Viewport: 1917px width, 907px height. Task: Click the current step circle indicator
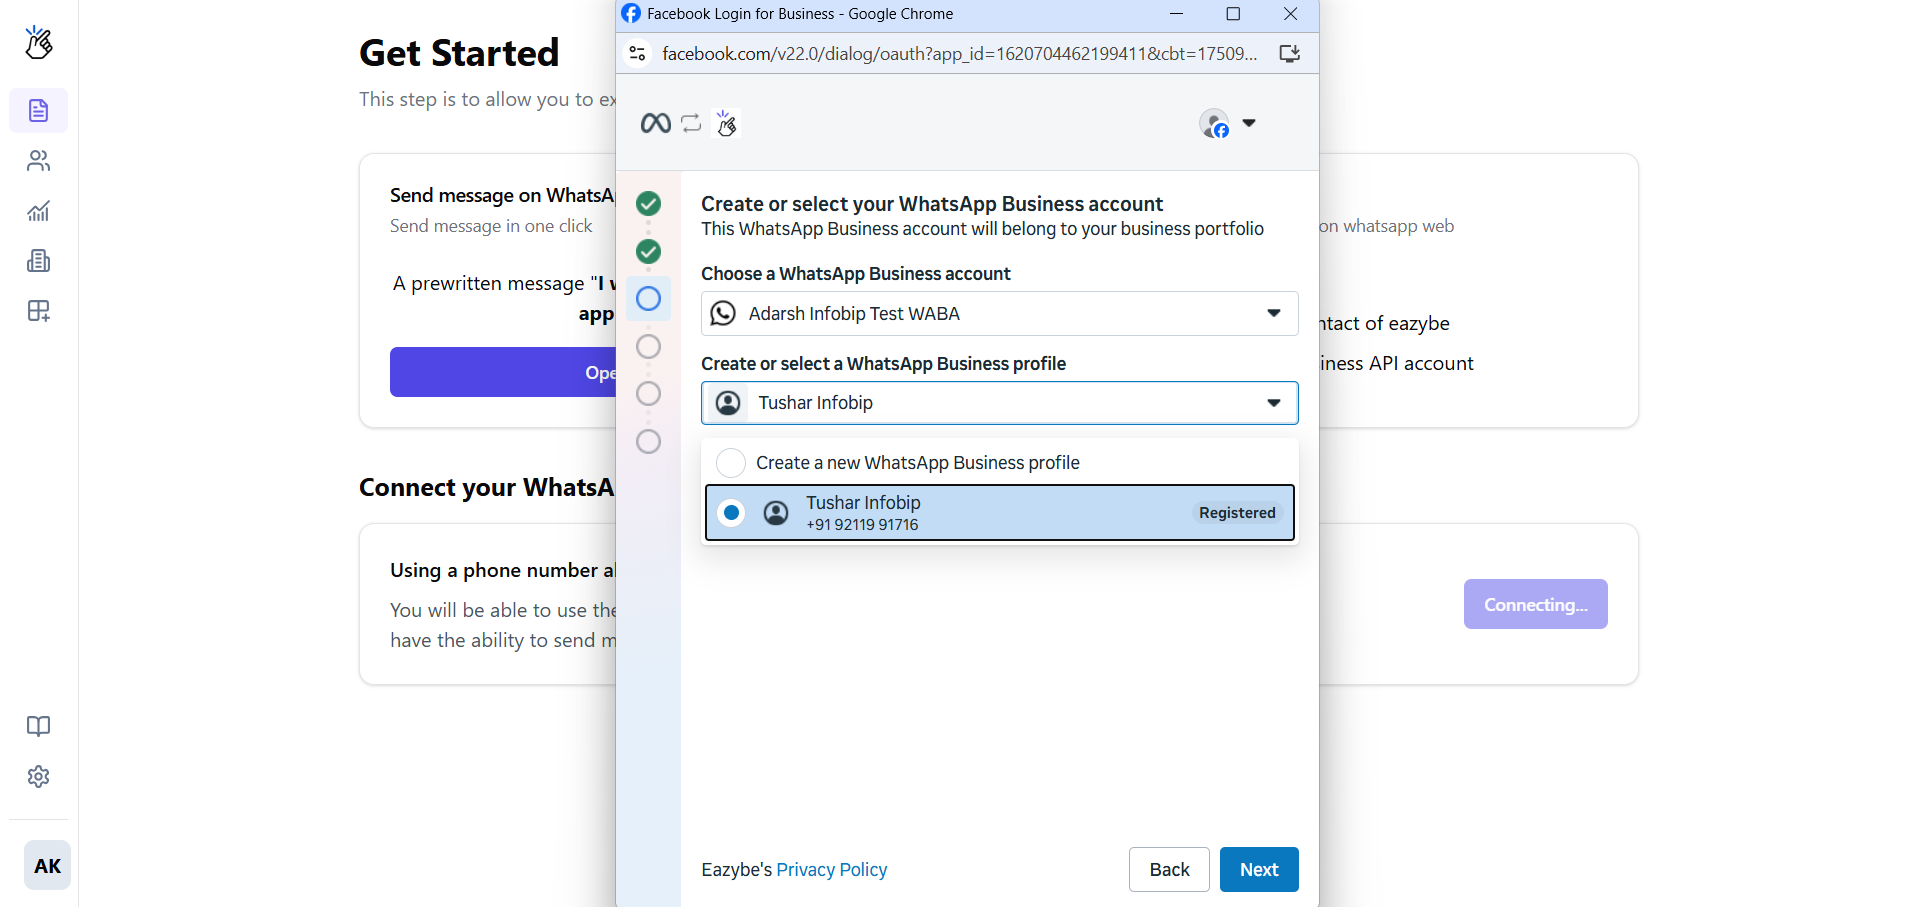648,298
